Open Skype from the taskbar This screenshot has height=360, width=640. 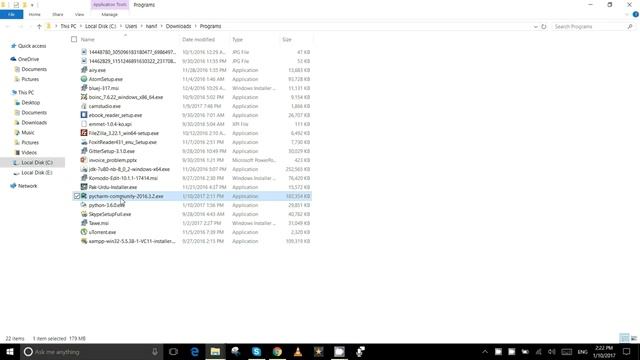(x=256, y=351)
